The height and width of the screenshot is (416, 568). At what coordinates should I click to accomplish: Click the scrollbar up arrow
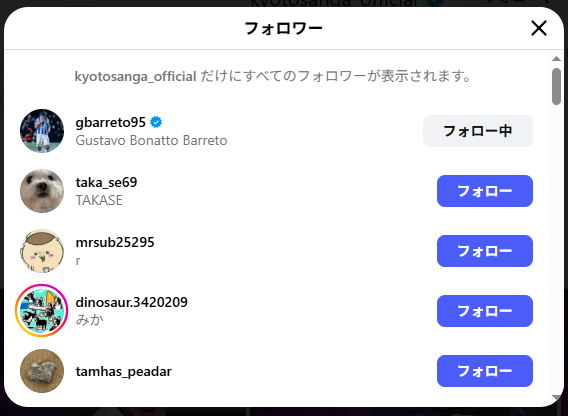556,59
